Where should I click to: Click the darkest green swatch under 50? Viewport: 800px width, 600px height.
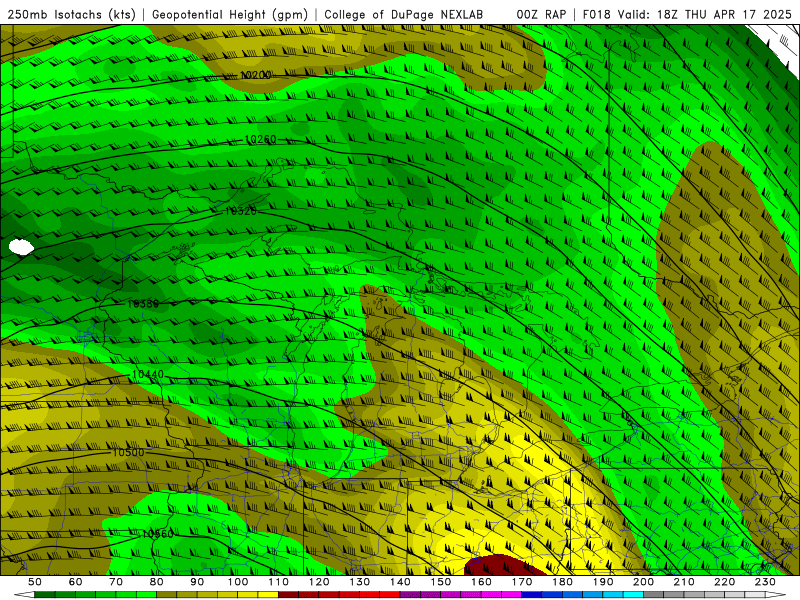[45, 595]
